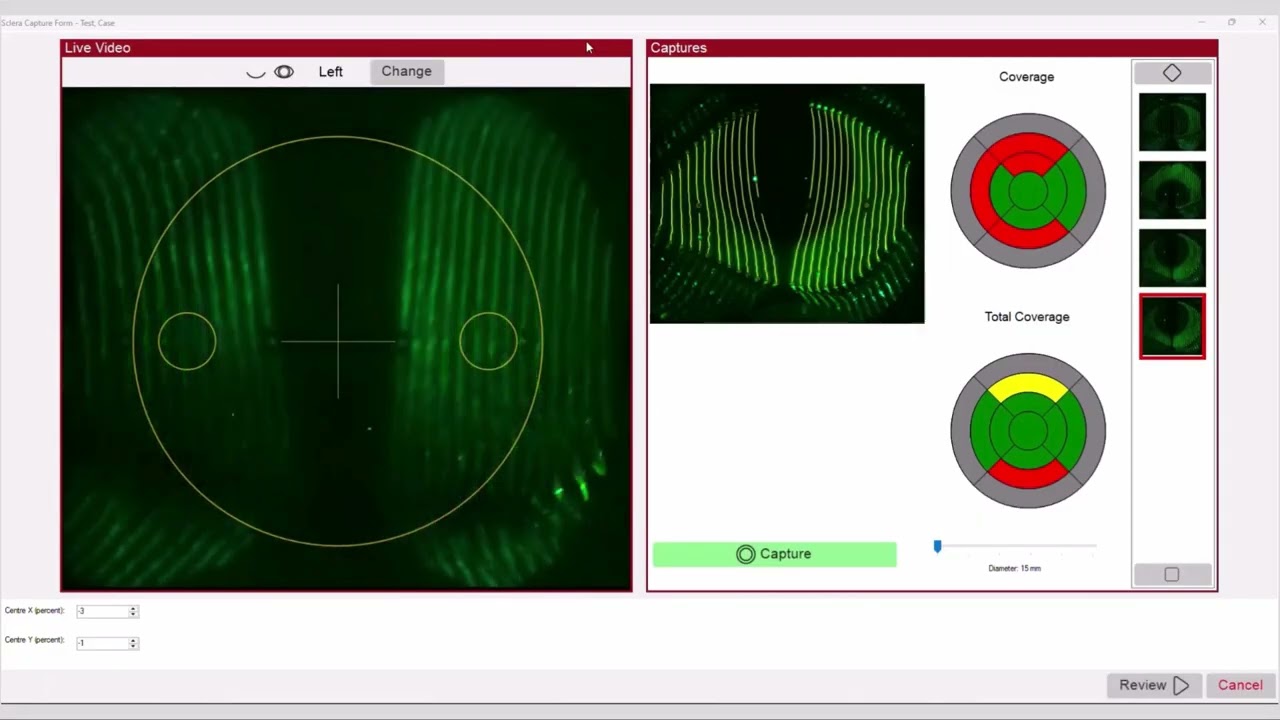Image resolution: width=1280 pixels, height=720 pixels.
Task: Maximize the Sclera Capture Form window
Action: click(1232, 22)
